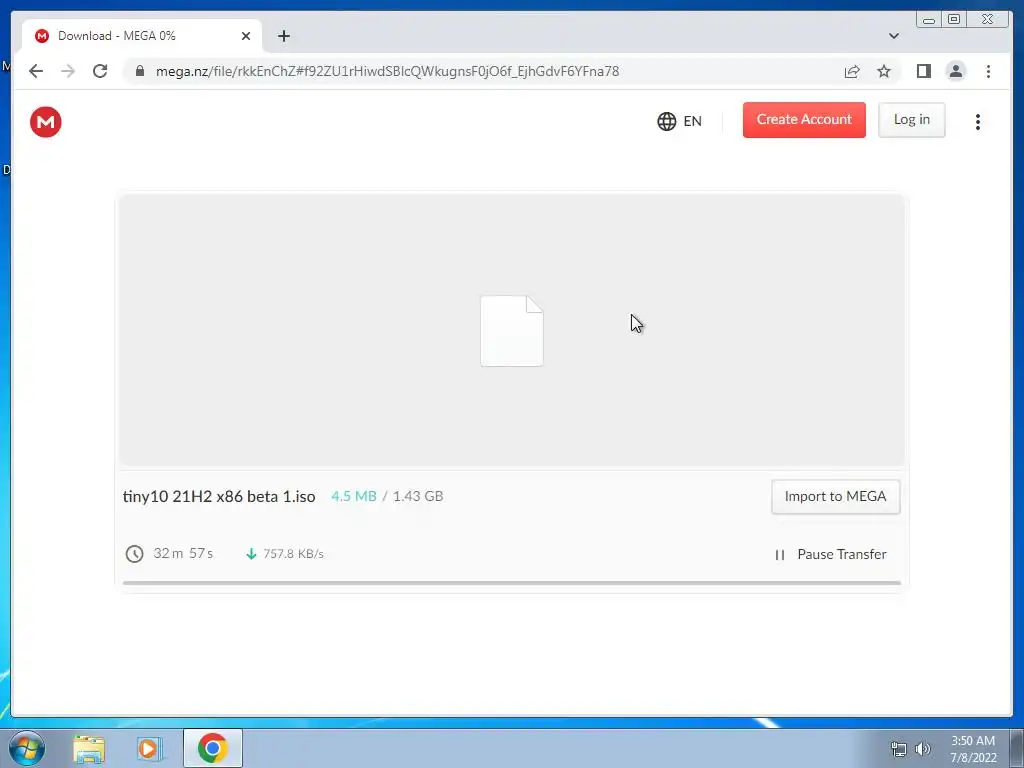
Task: Open Windows Media Player from taskbar
Action: pyautogui.click(x=150, y=748)
